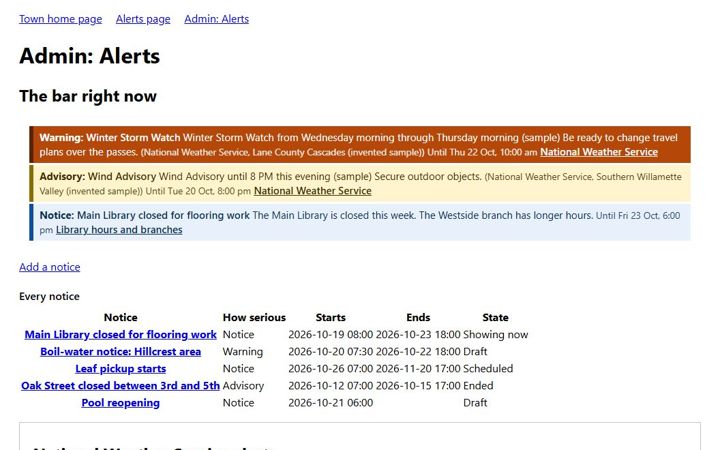Image resolution: width=720 pixels, height=450 pixels.
Task: Open the Town home page link
Action: [x=61, y=19]
